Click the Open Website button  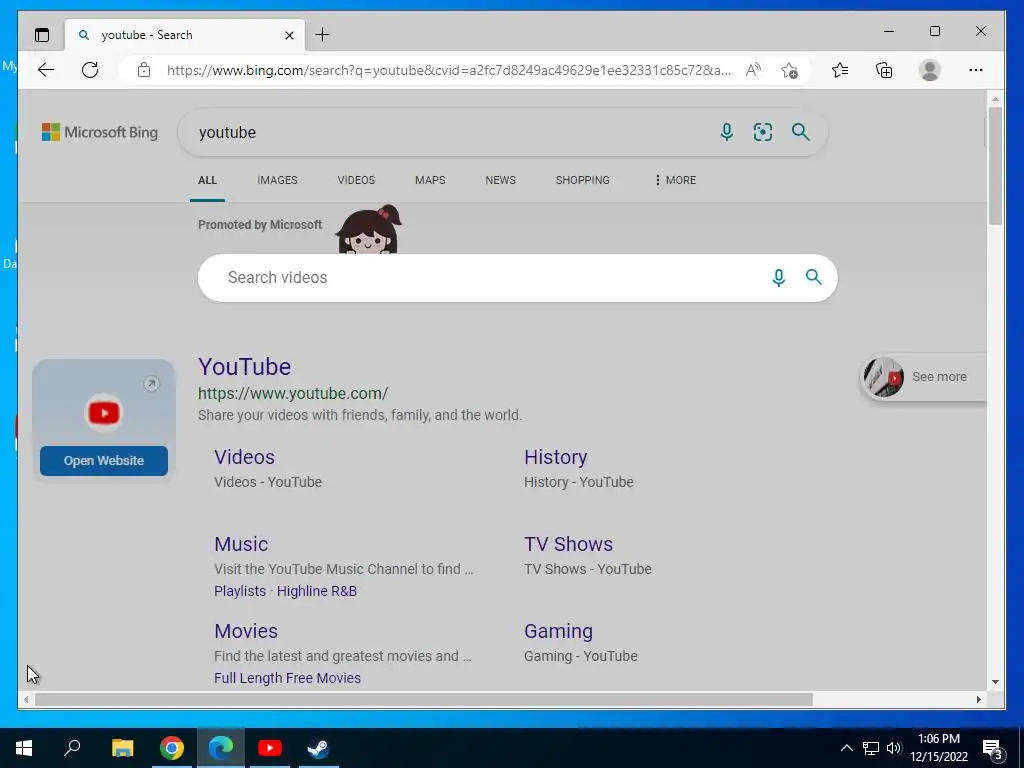(104, 461)
